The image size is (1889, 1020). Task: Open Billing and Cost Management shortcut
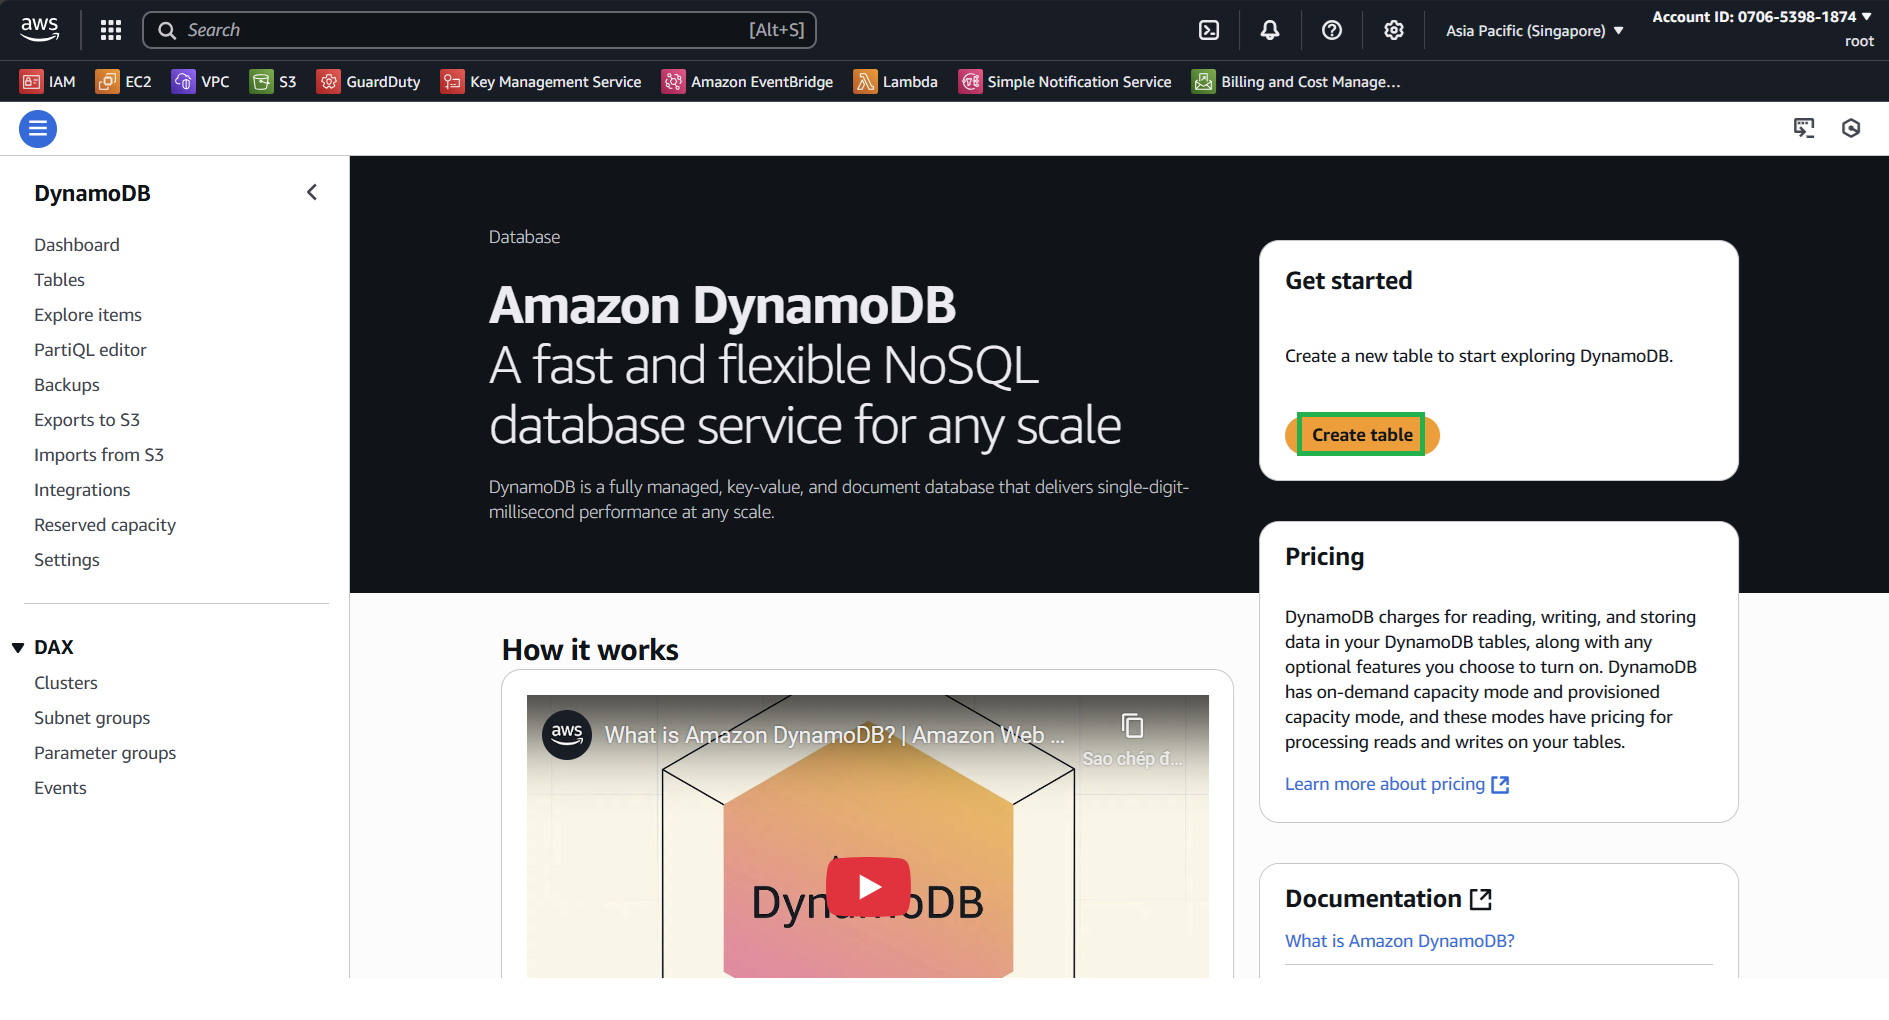1296,82
